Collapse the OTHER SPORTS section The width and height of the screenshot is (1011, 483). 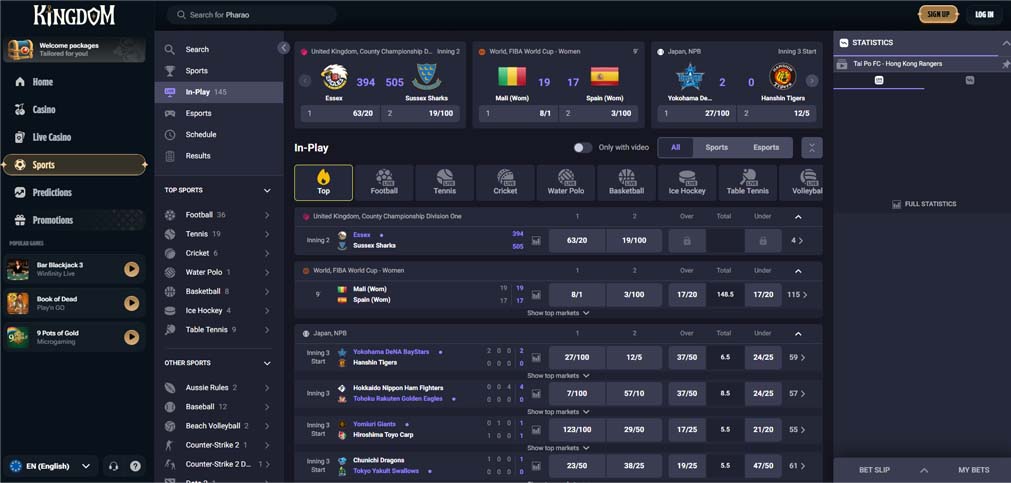click(x=267, y=364)
